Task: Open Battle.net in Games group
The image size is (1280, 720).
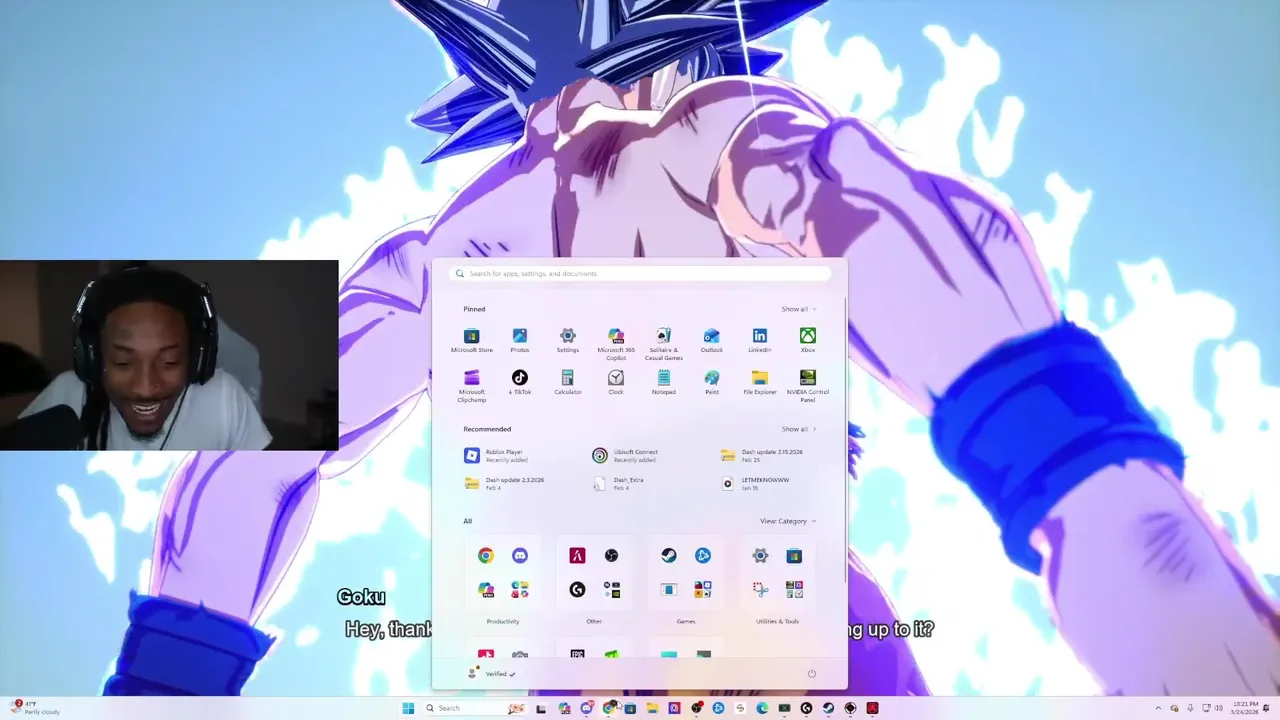Action: click(x=703, y=555)
